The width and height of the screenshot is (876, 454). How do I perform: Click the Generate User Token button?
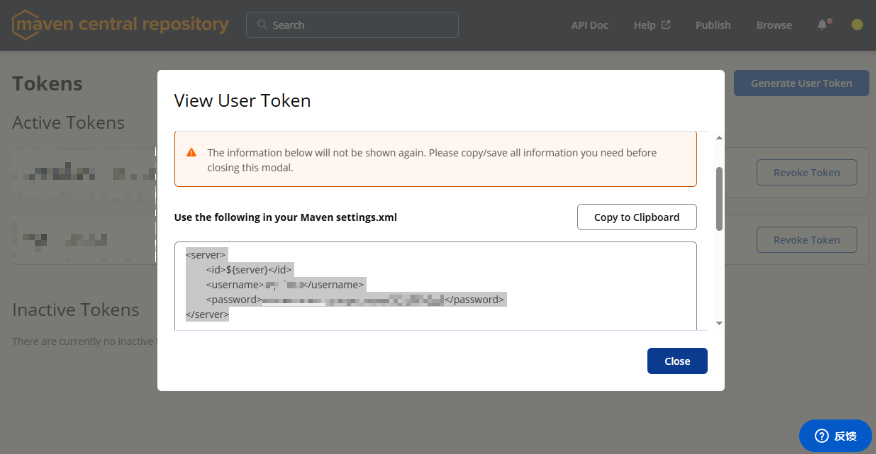801,83
